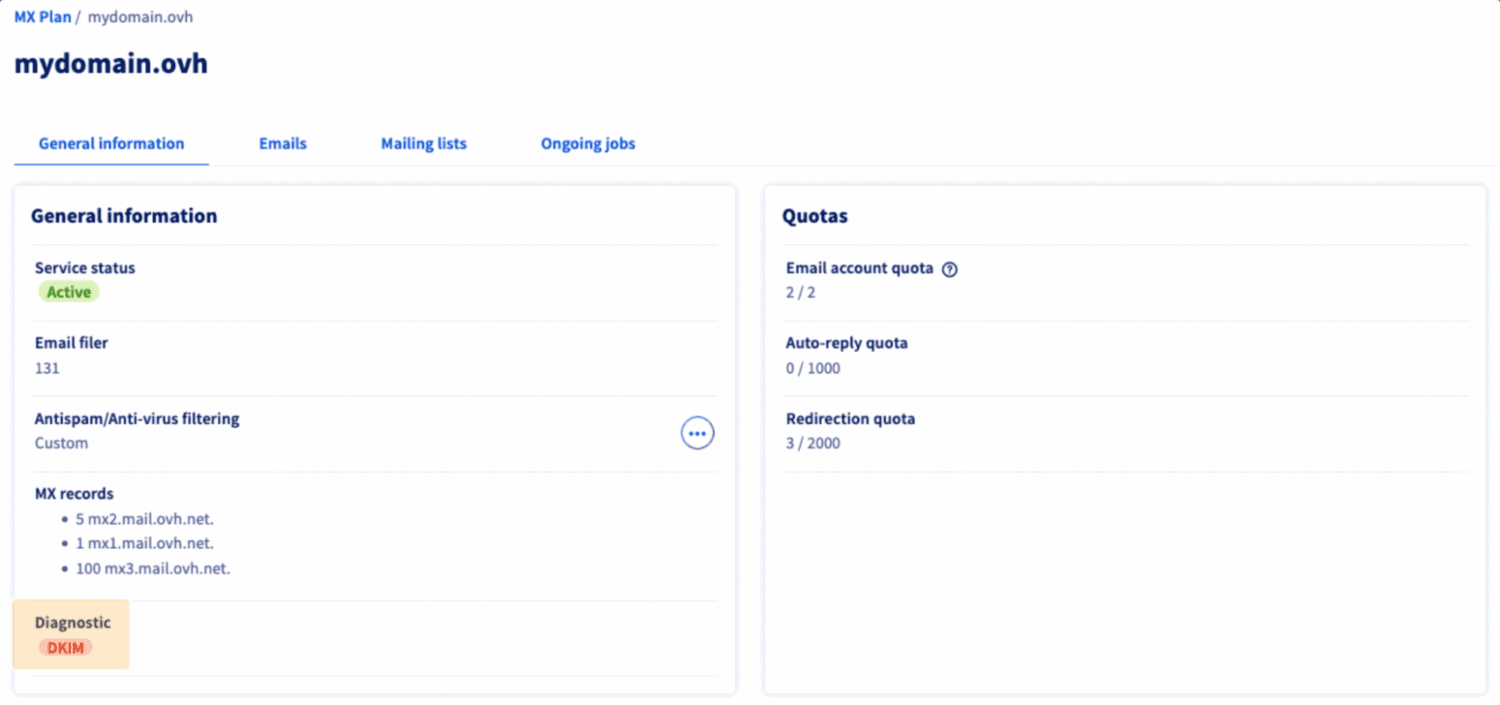Click the Redirection quota value 3/2000
The width and height of the screenshot is (1500, 705).
tap(813, 443)
